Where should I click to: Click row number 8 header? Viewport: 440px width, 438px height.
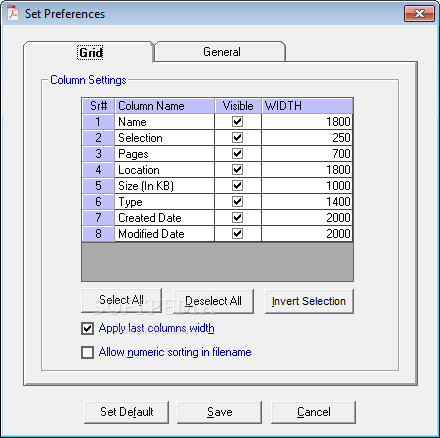(98, 234)
